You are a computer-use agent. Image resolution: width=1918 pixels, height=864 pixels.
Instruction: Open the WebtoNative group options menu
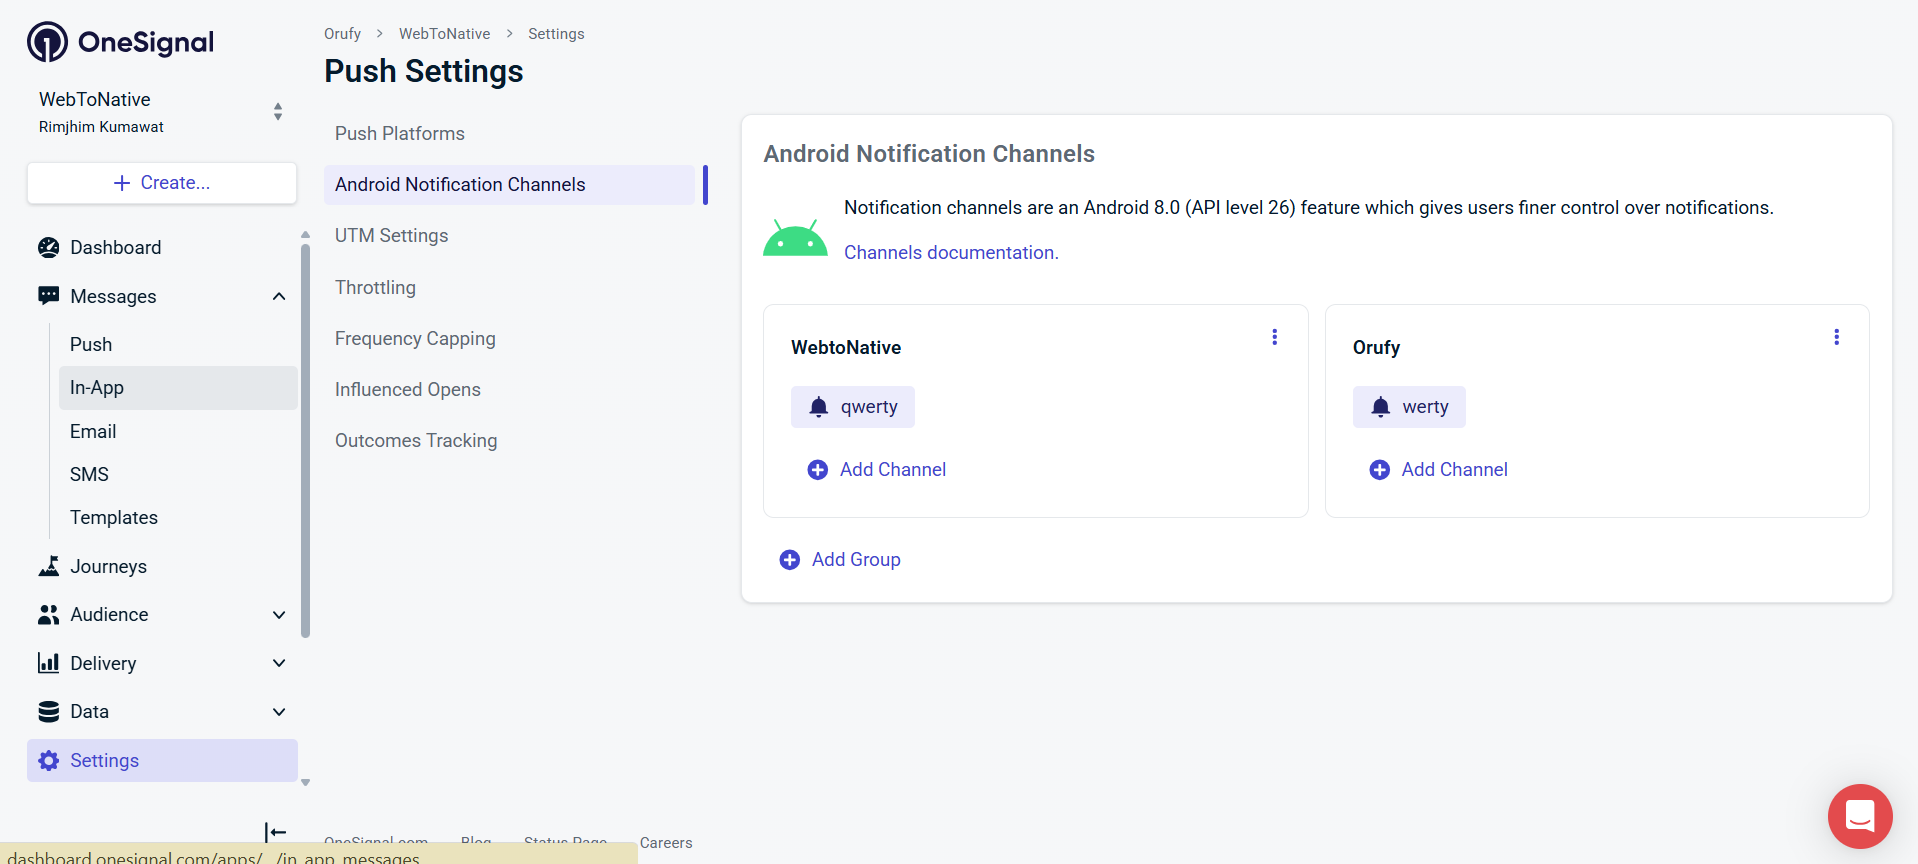[x=1274, y=337]
